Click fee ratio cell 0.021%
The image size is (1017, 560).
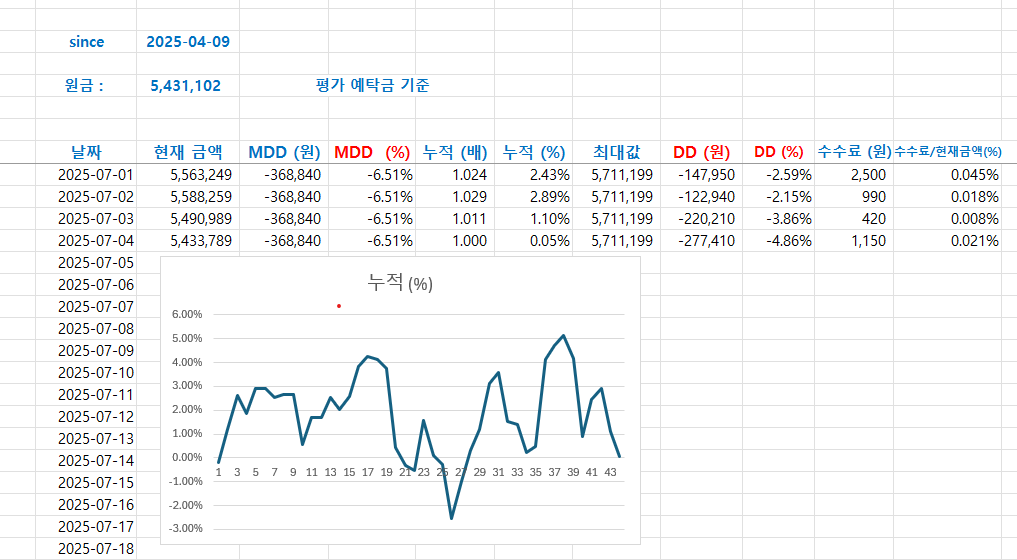coord(948,241)
